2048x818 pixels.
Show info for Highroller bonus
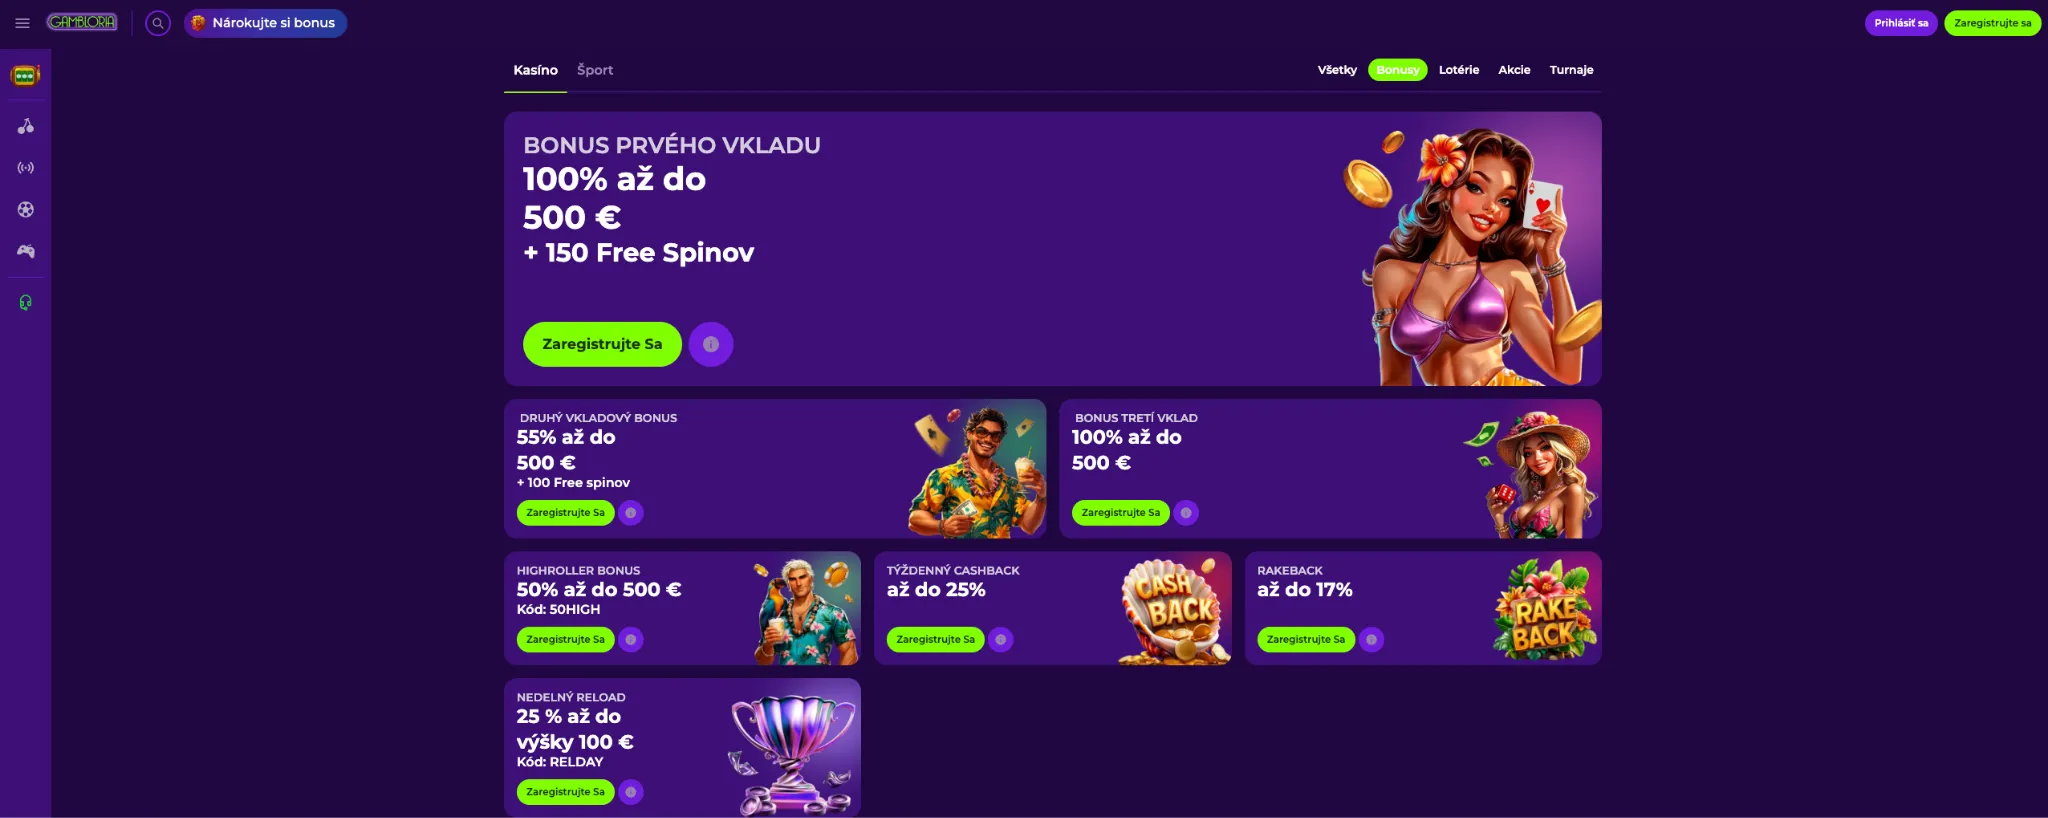631,639
